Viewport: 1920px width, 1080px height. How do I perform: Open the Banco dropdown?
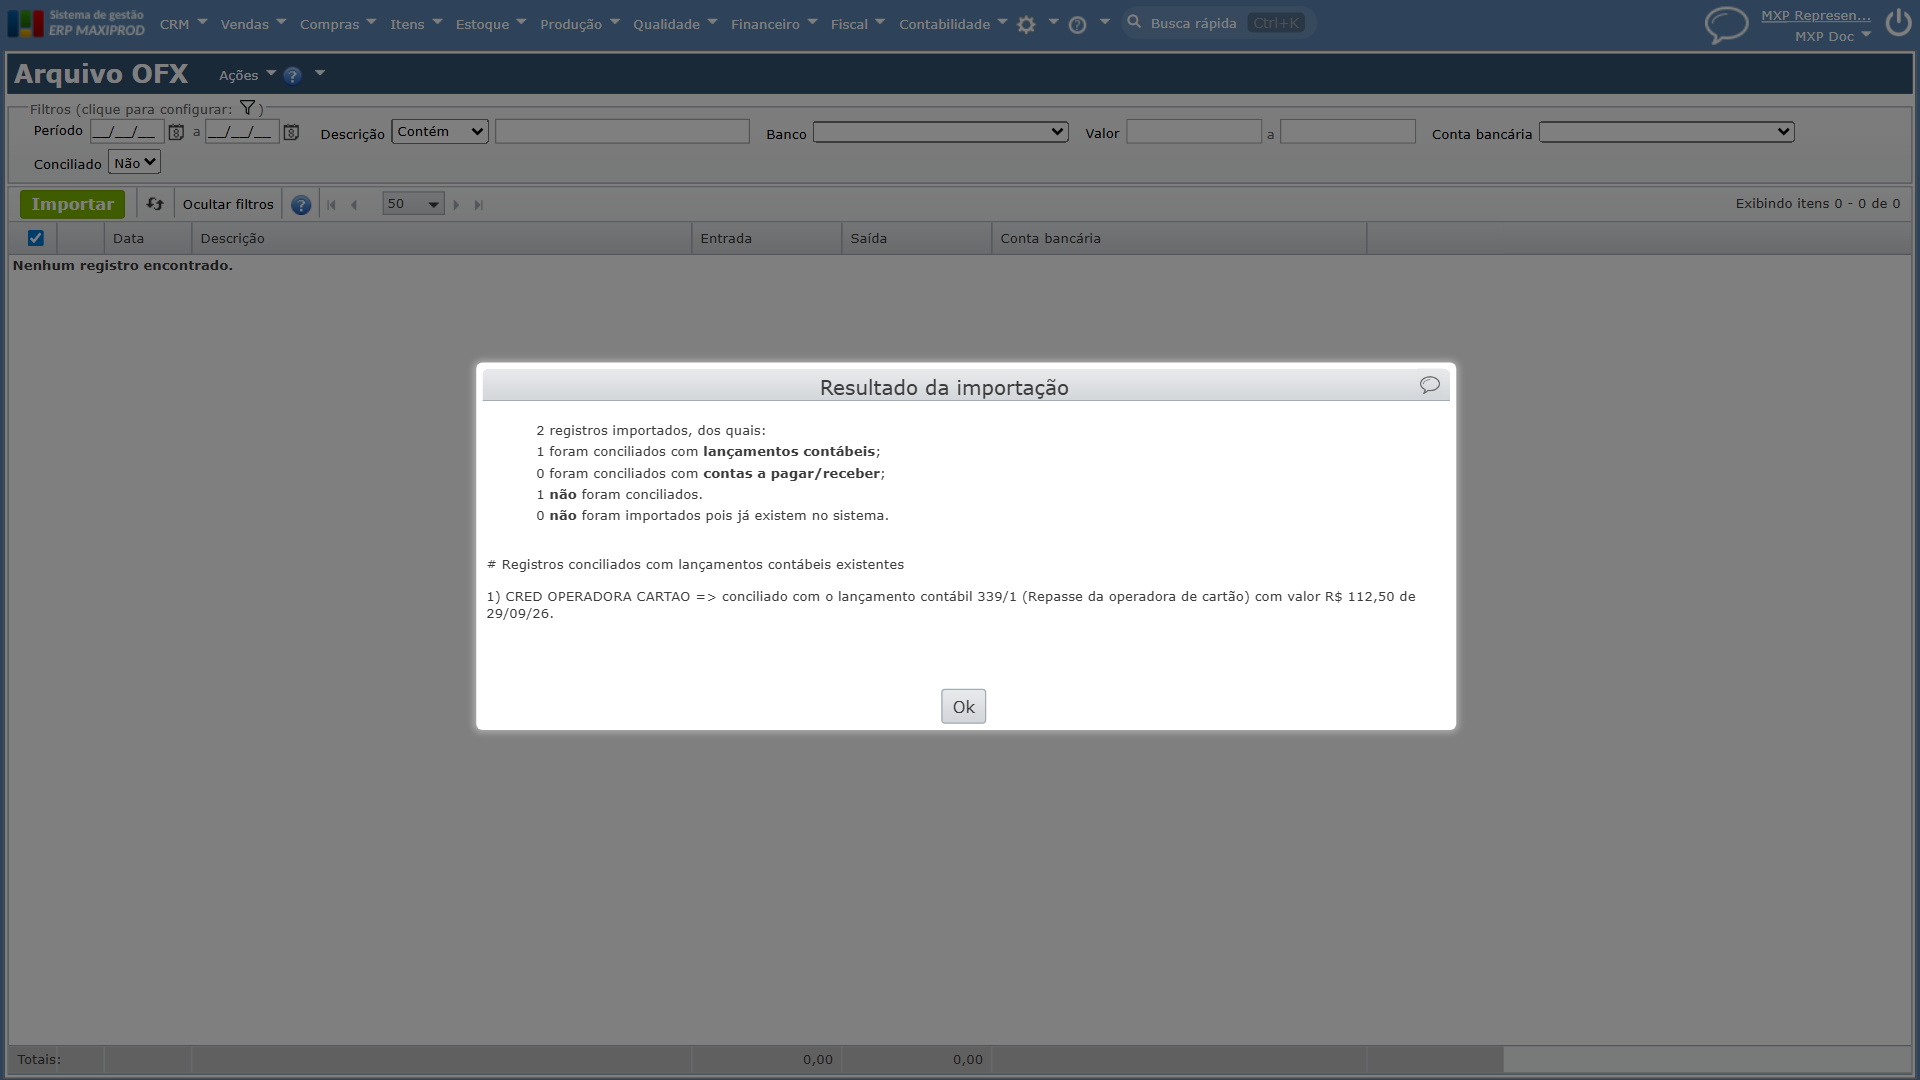[941, 132]
